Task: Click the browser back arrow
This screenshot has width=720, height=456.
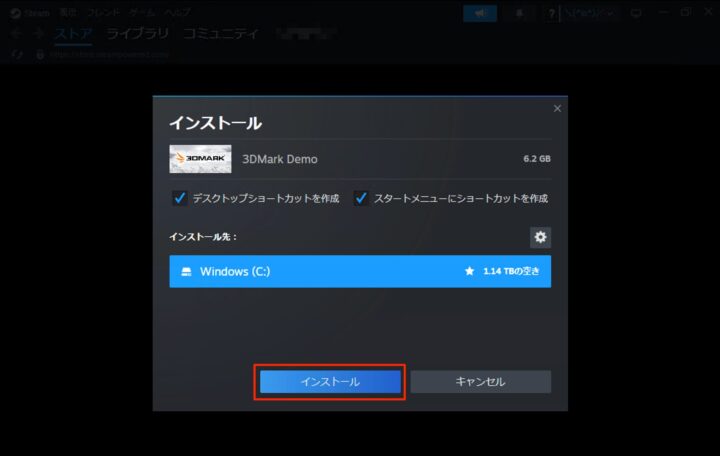Action: click(x=15, y=33)
